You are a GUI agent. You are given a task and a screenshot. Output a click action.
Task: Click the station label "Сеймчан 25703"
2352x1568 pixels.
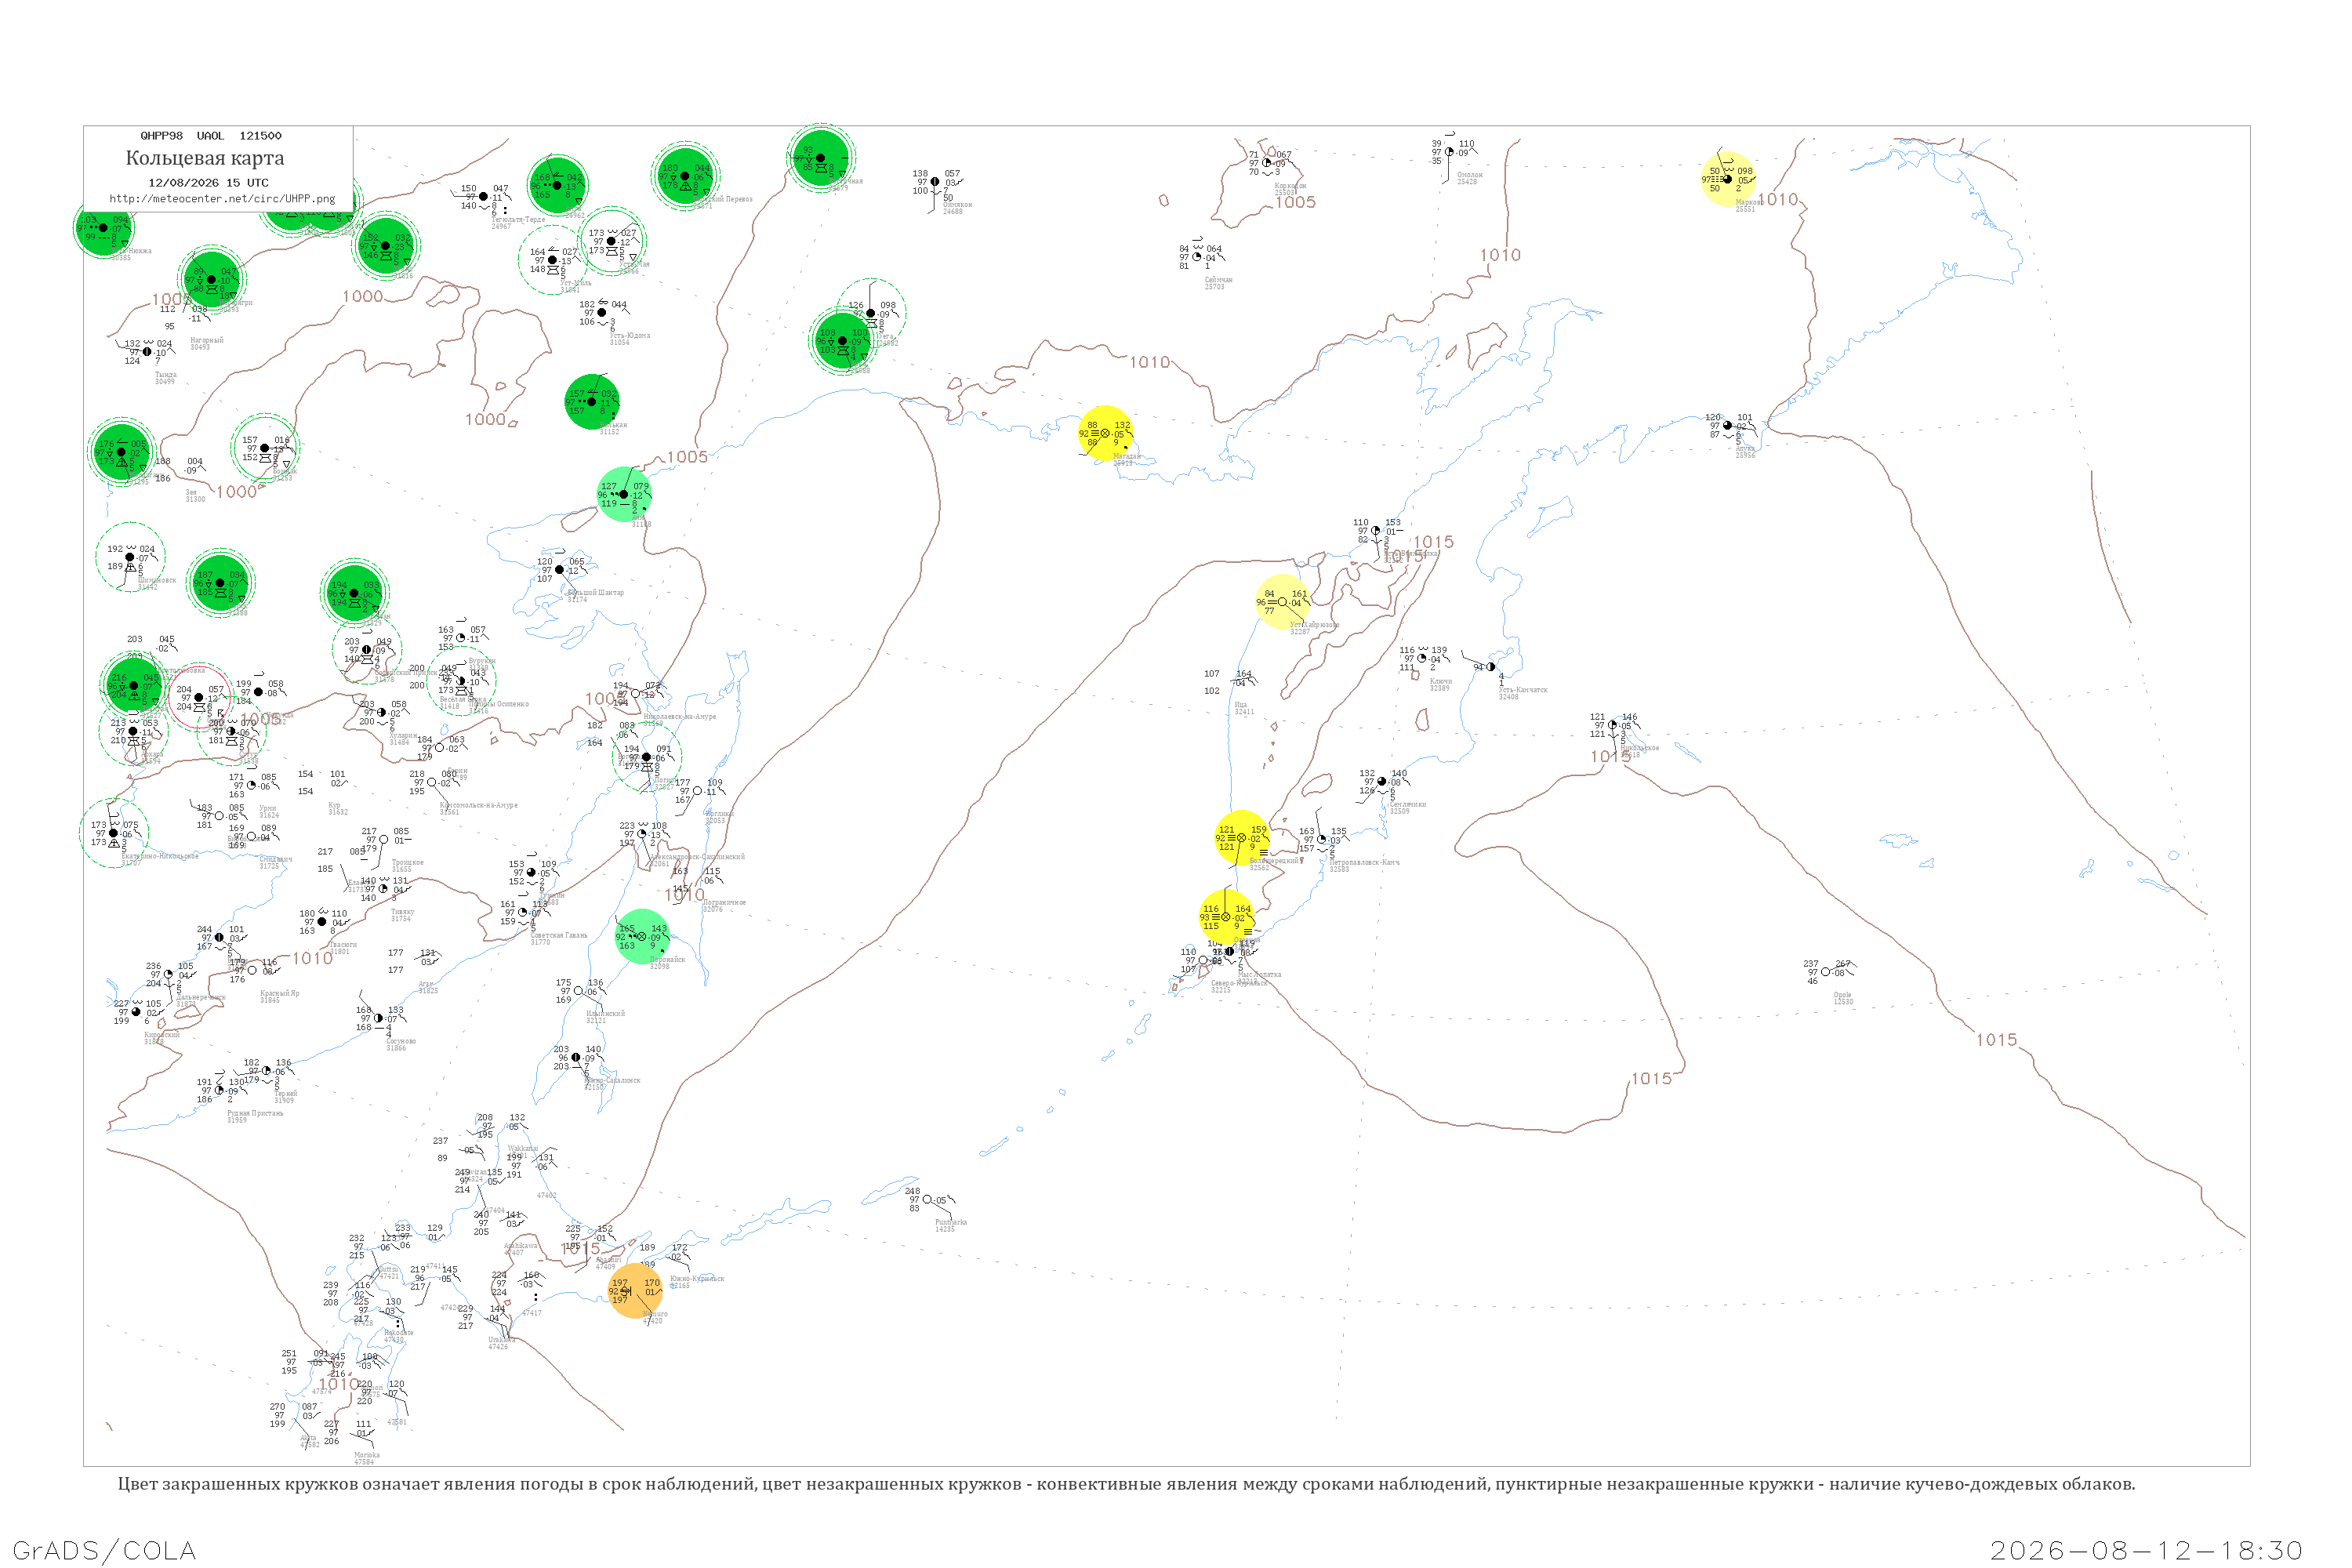1218,283
